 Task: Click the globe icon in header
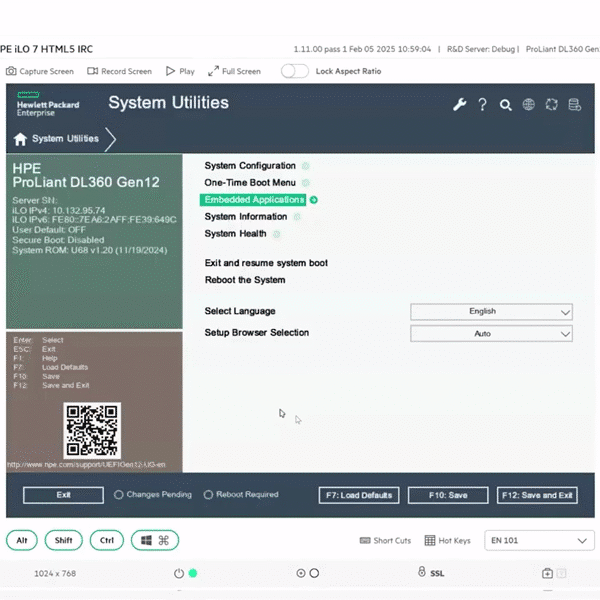[x=528, y=104]
